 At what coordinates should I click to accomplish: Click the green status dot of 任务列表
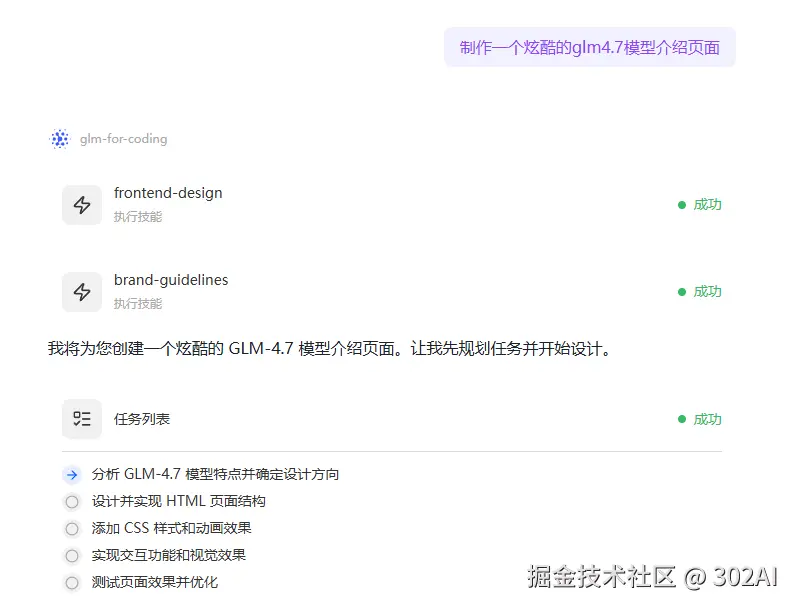pos(682,419)
